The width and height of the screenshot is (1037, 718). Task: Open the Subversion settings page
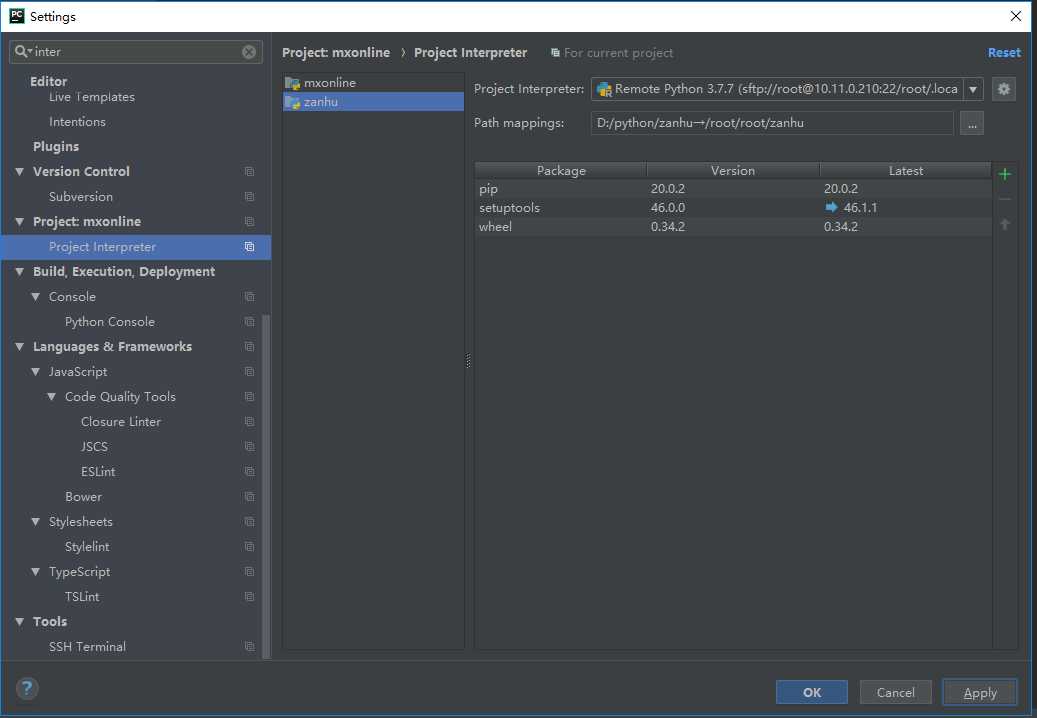81,197
